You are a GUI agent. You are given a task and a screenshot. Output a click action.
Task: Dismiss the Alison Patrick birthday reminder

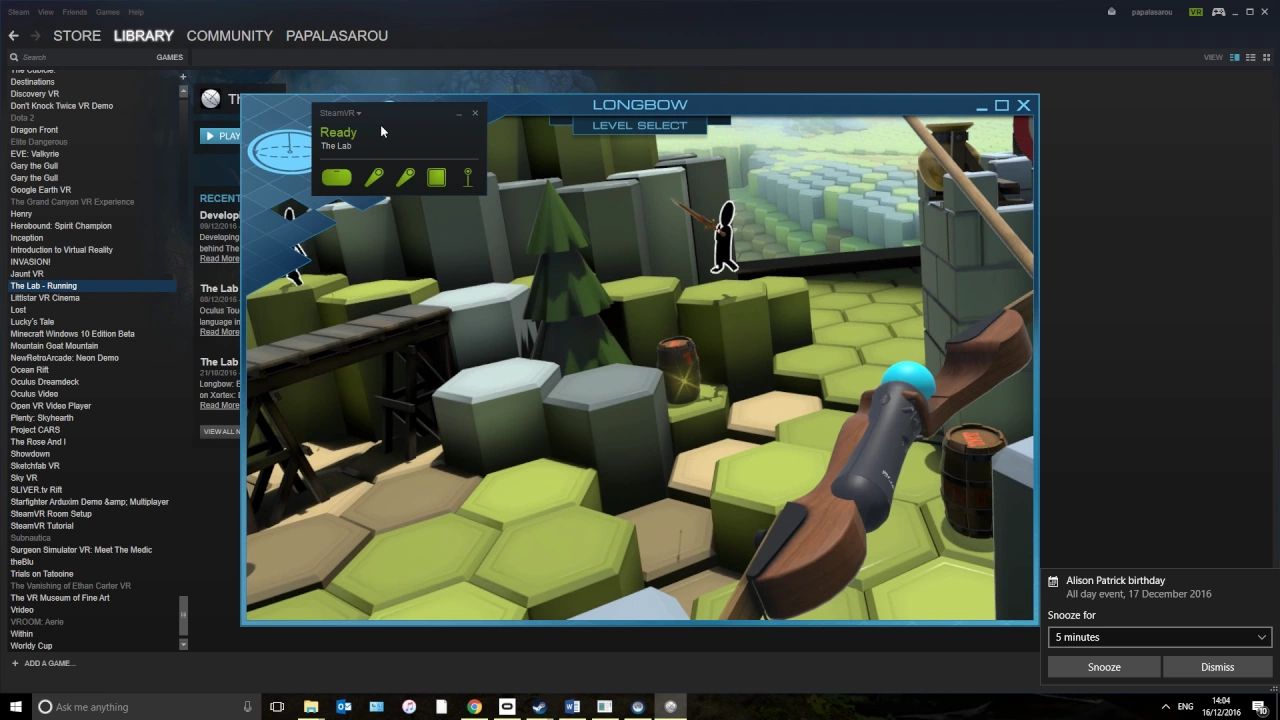1217,667
